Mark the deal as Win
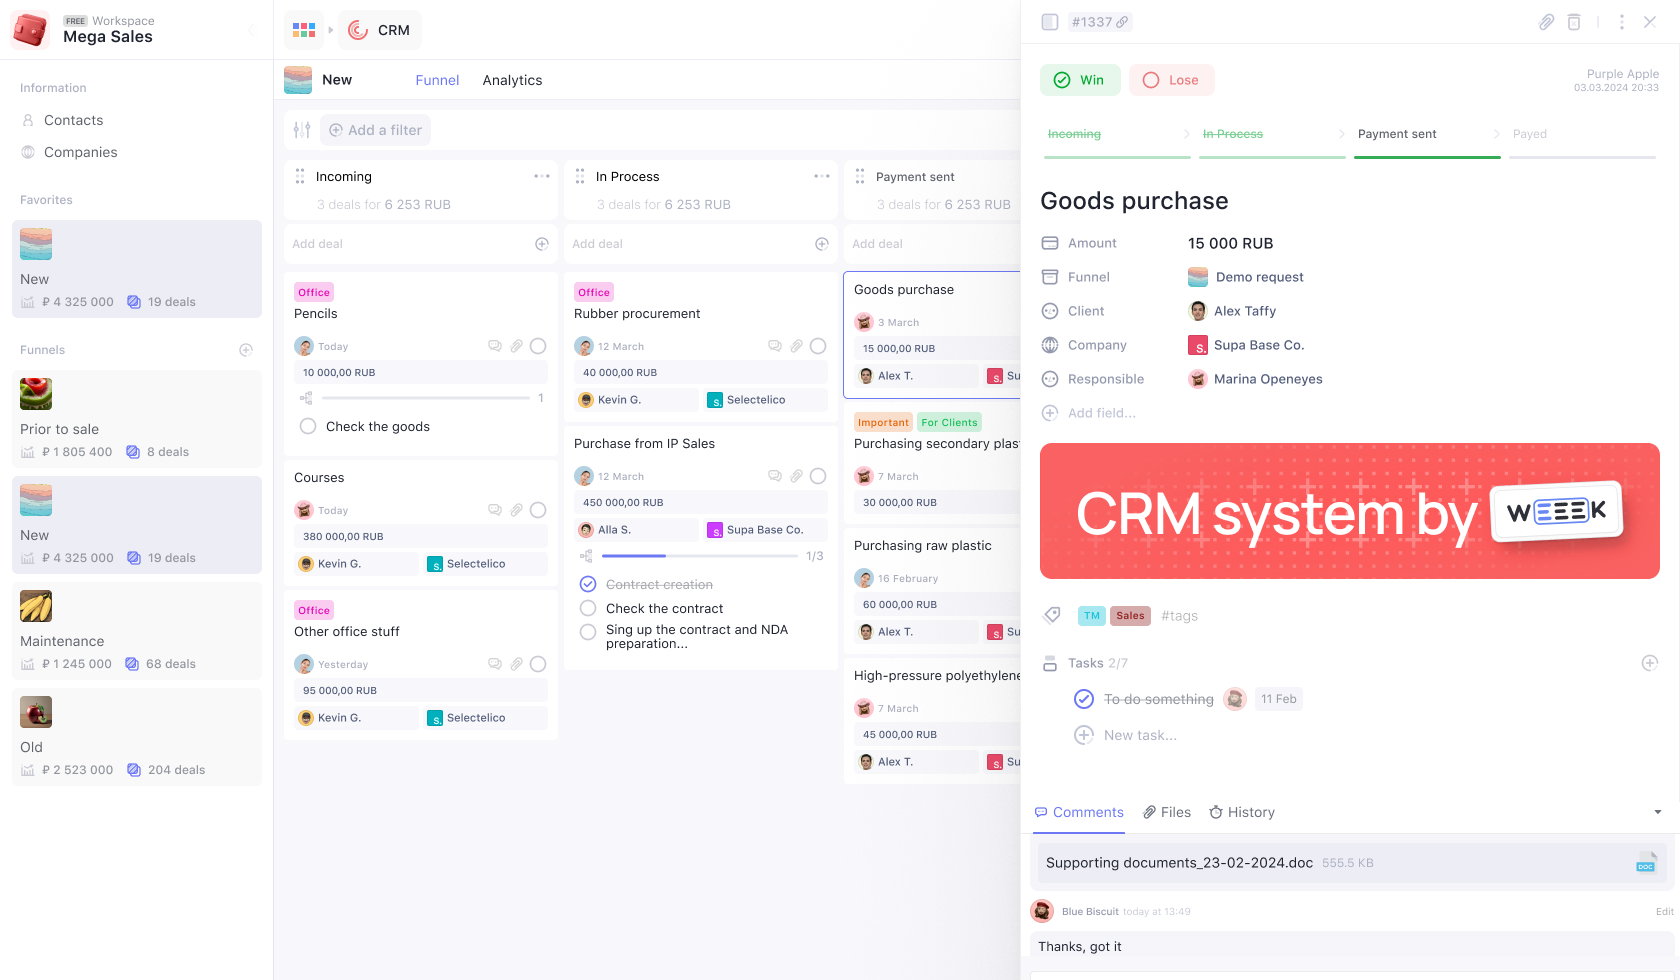1680x980 pixels. (1080, 80)
